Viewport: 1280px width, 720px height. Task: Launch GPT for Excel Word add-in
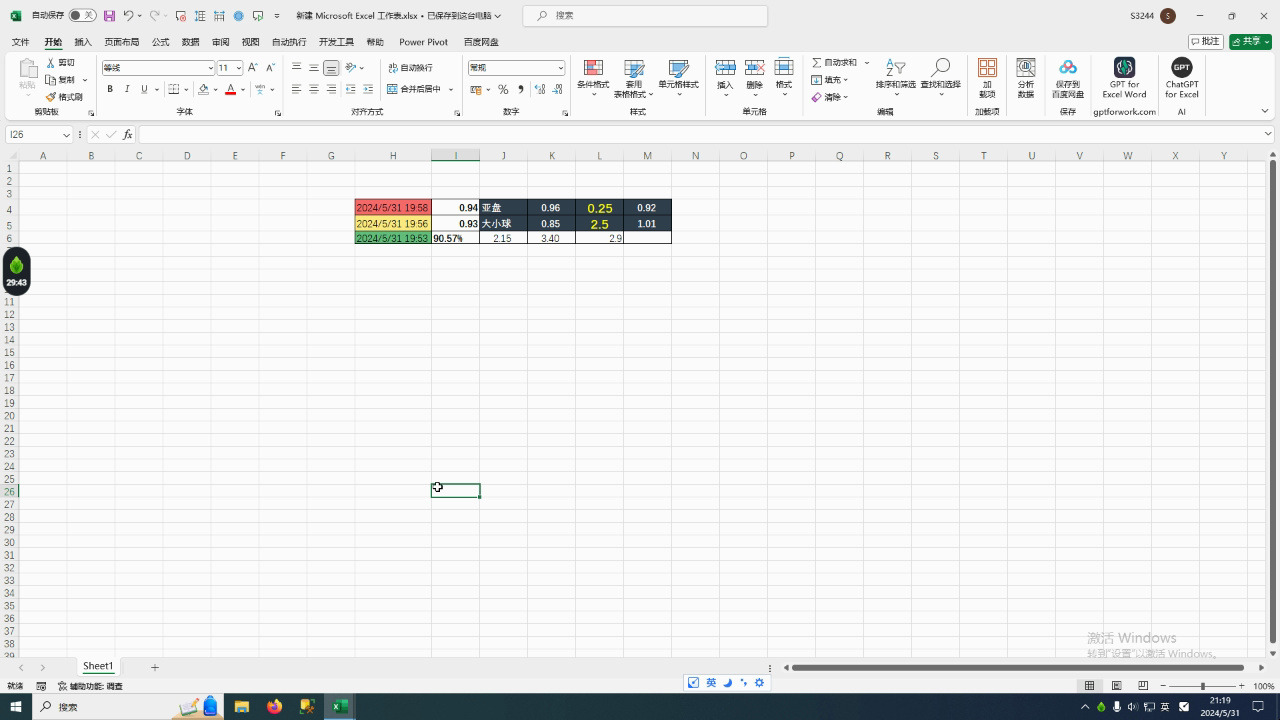1124,77
